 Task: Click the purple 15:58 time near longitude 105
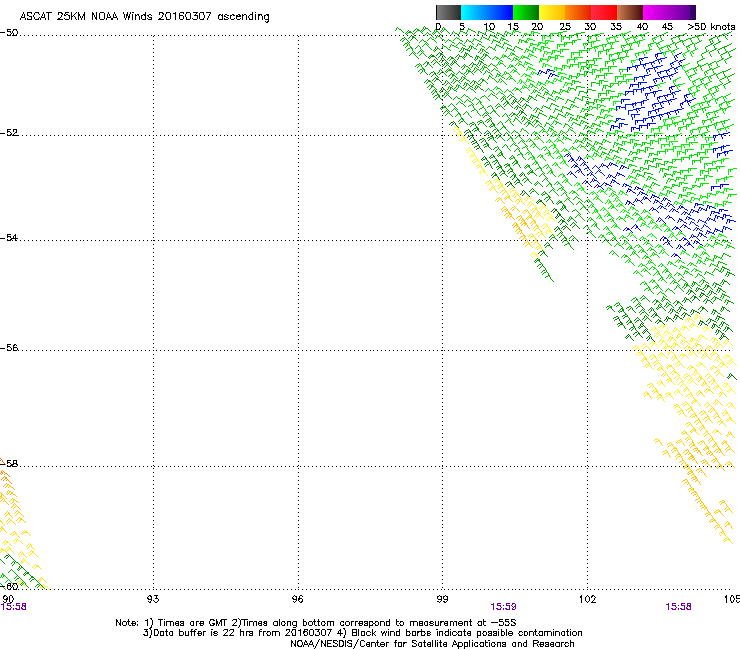click(678, 607)
